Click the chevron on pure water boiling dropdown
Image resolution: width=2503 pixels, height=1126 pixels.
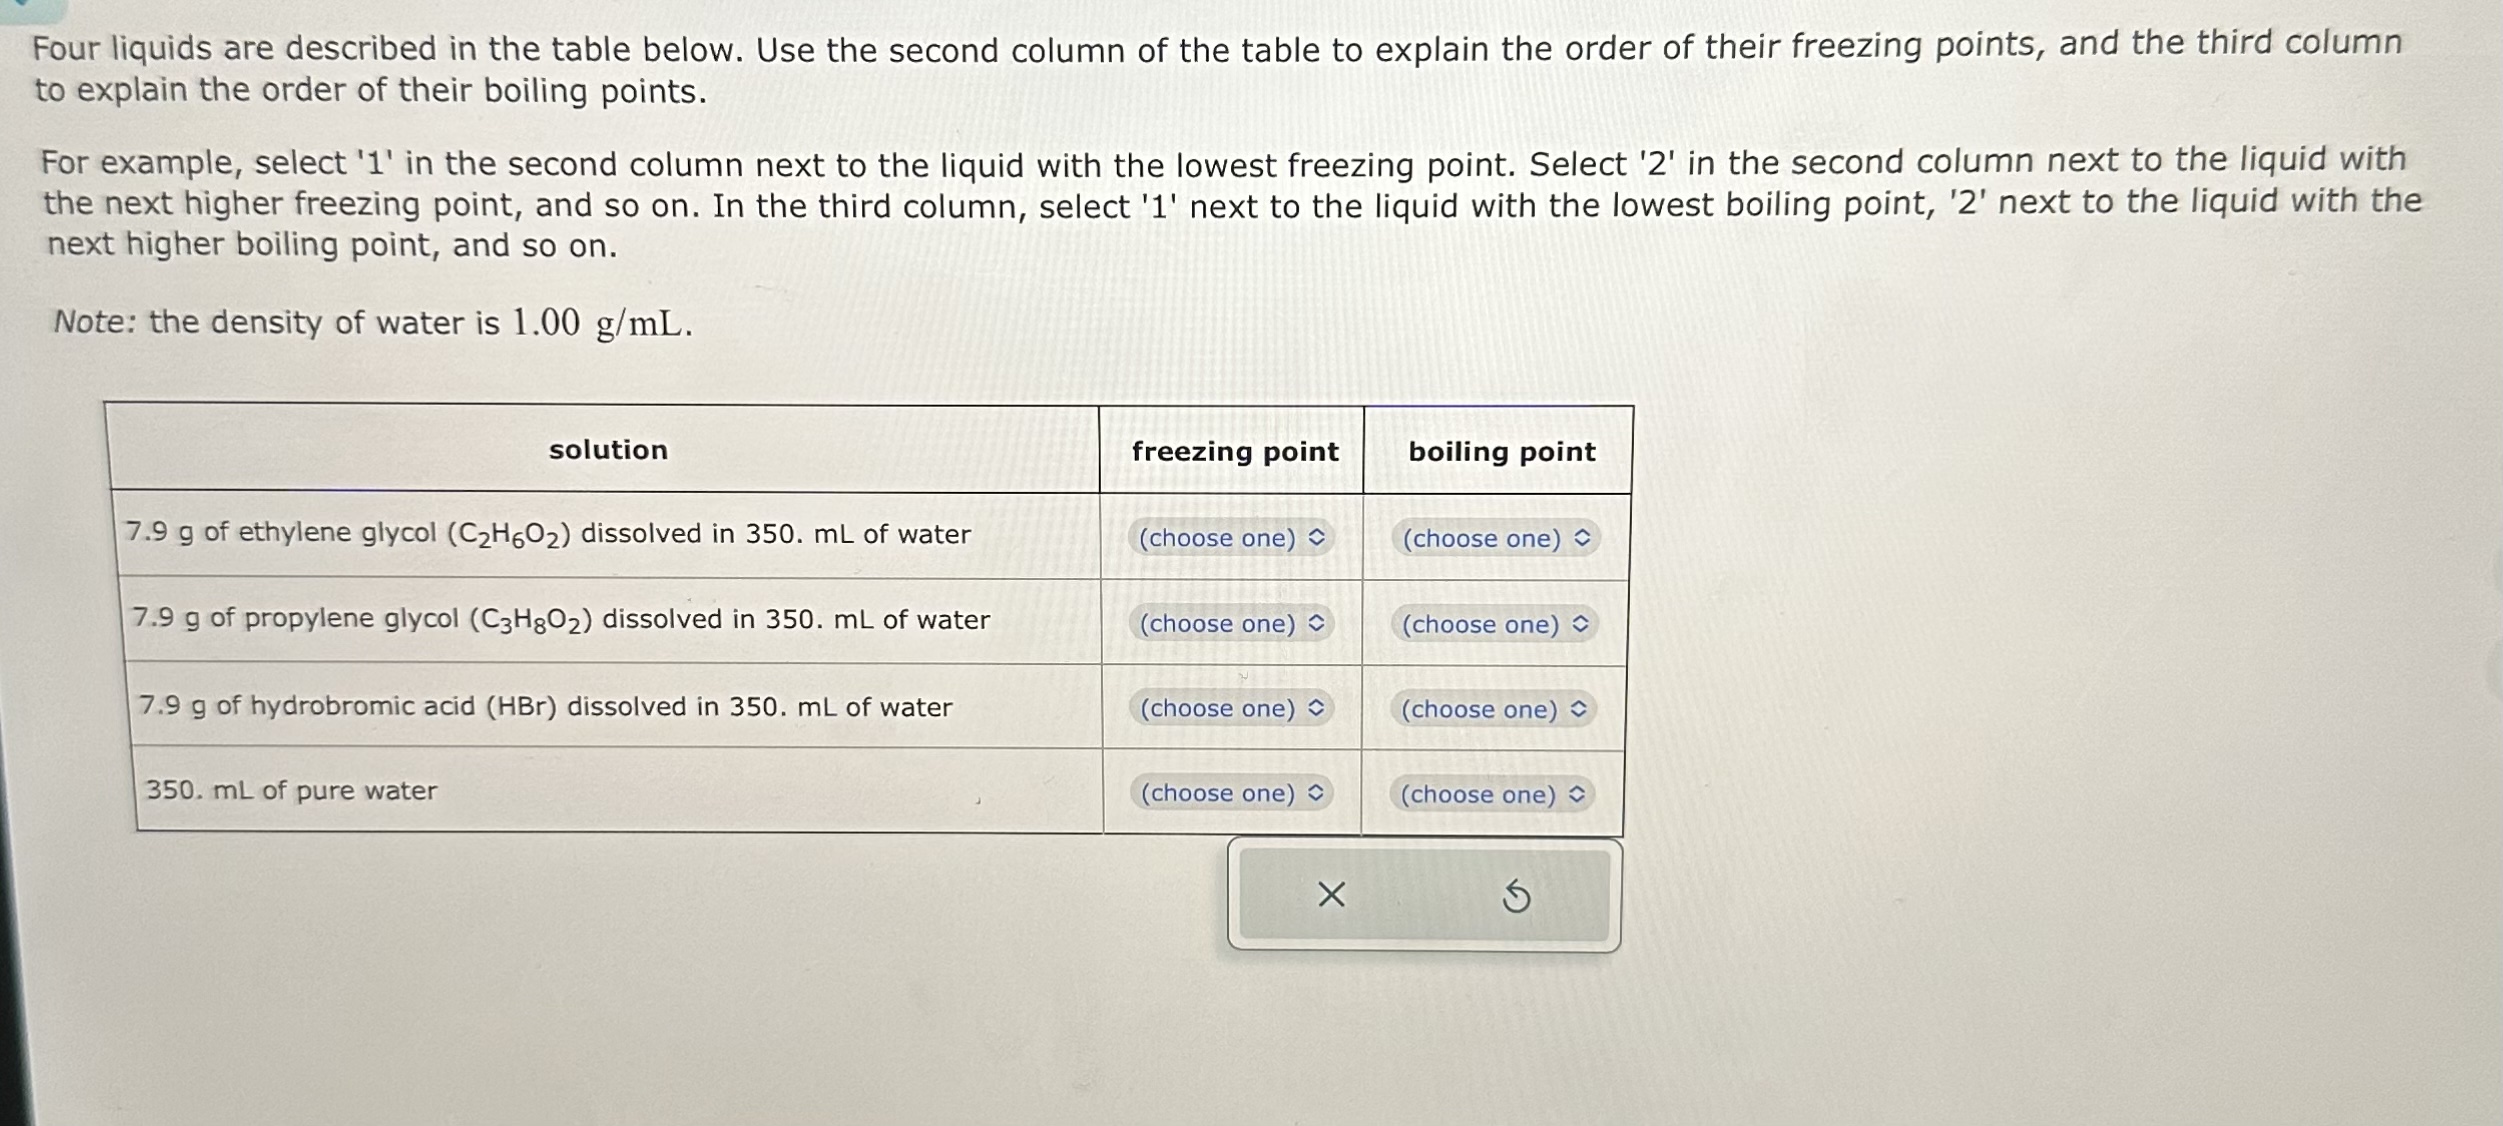[x=1582, y=793]
